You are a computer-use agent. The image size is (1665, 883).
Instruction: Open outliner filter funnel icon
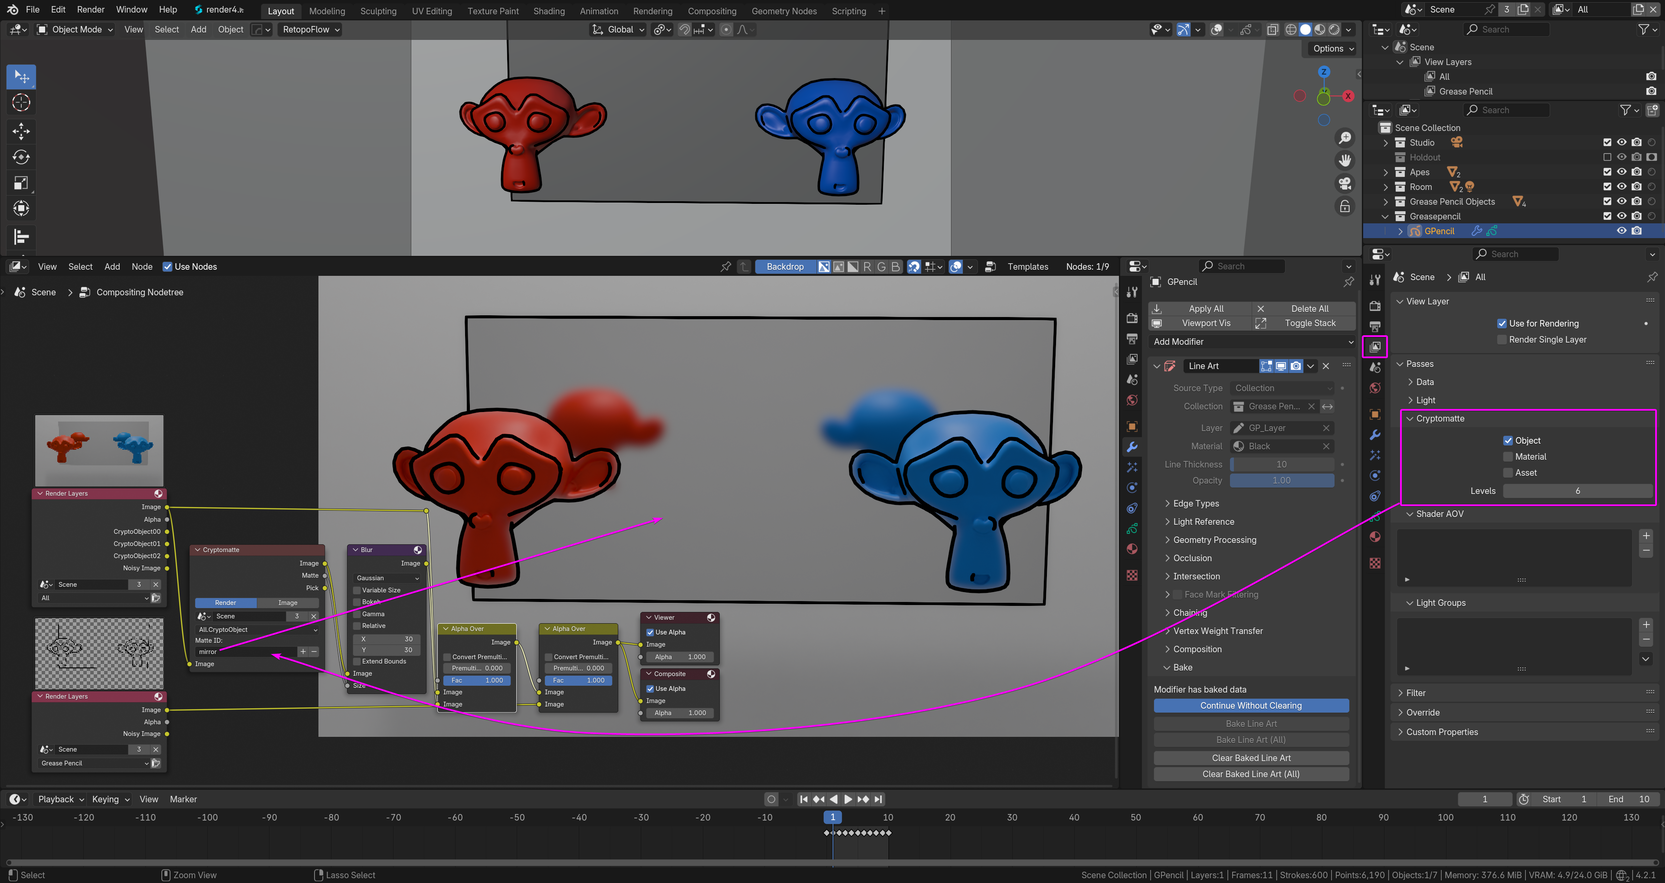(x=1626, y=110)
